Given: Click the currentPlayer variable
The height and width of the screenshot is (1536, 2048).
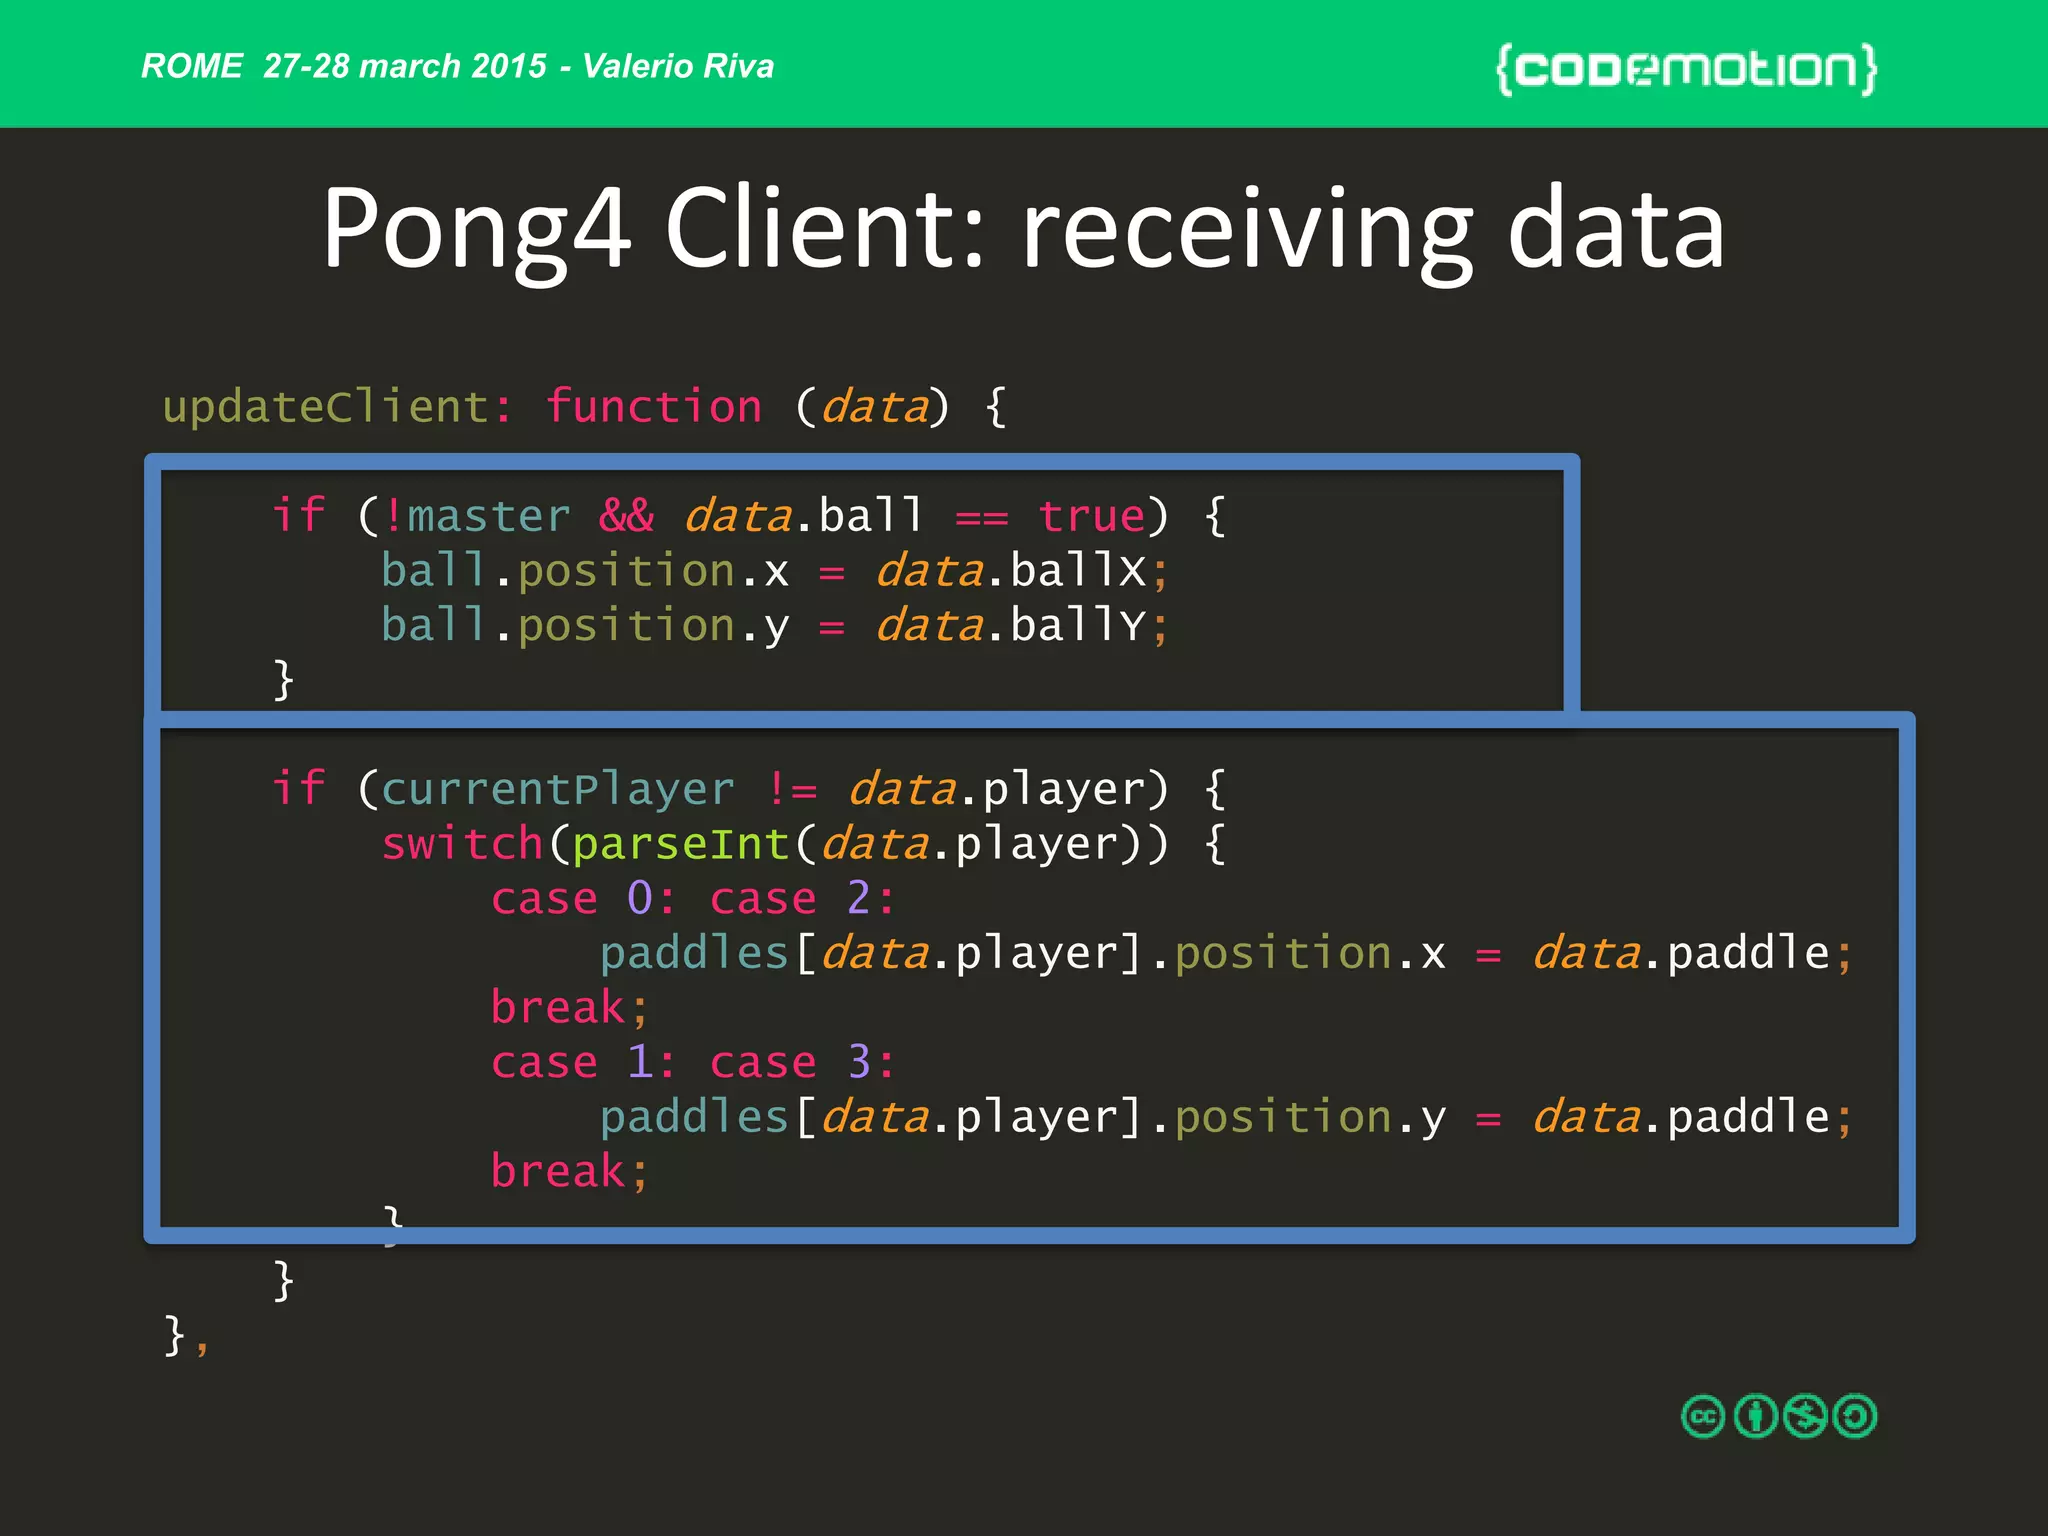Looking at the screenshot, I should (x=558, y=789).
